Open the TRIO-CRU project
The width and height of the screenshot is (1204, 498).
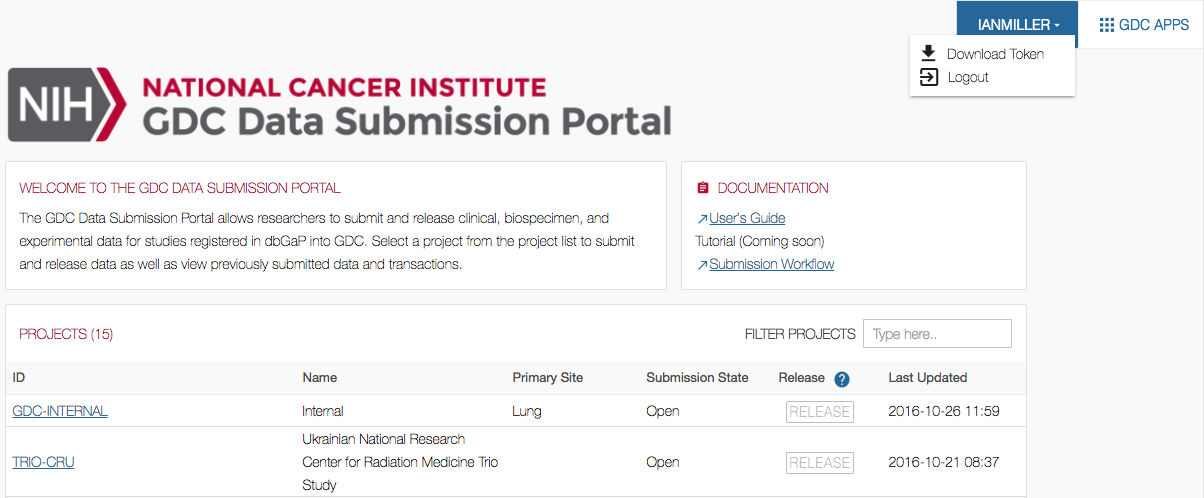point(43,462)
